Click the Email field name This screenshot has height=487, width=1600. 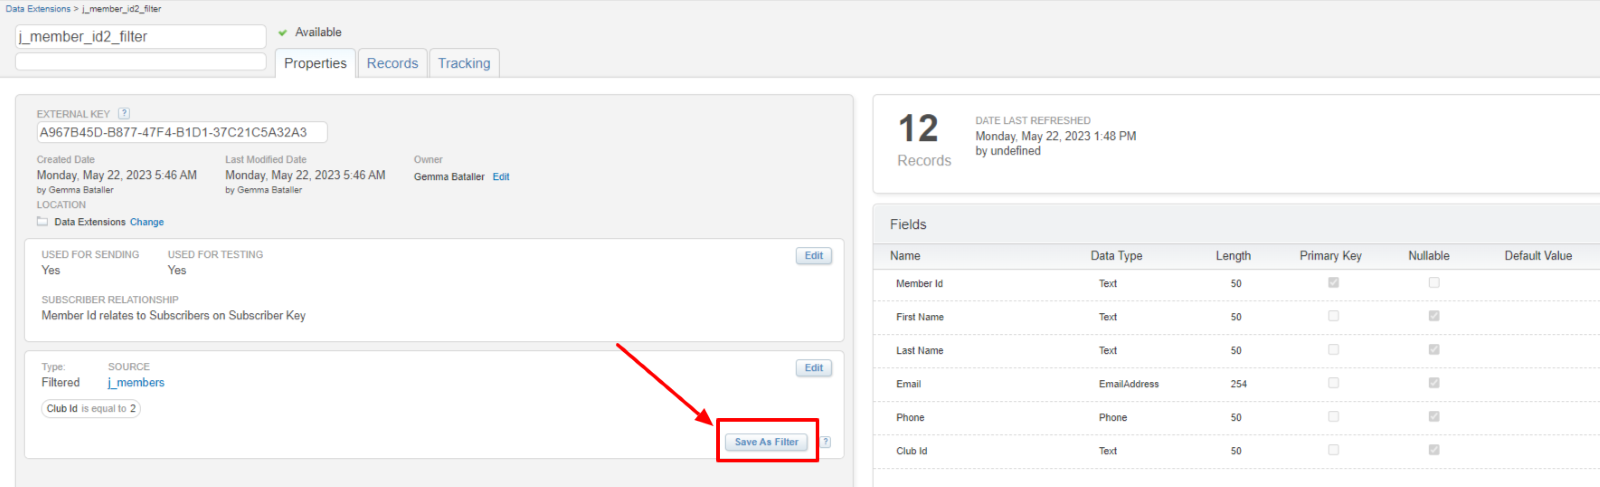908,384
